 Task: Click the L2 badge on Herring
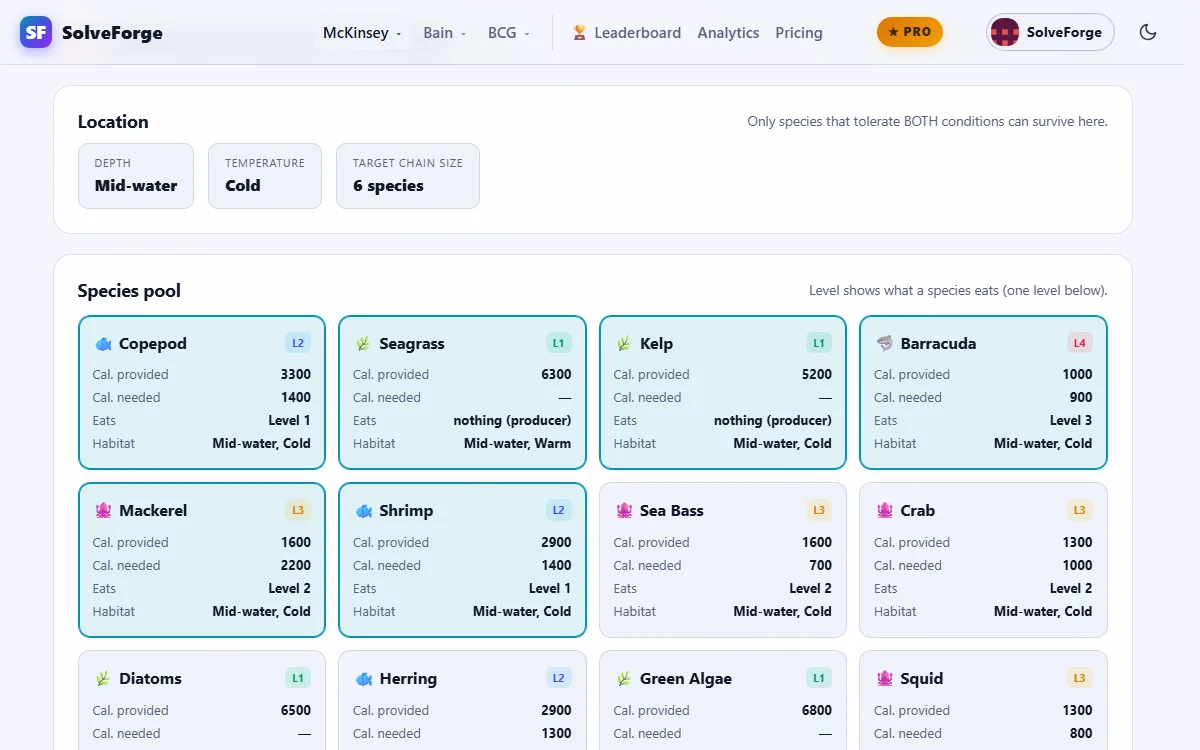[x=558, y=678]
